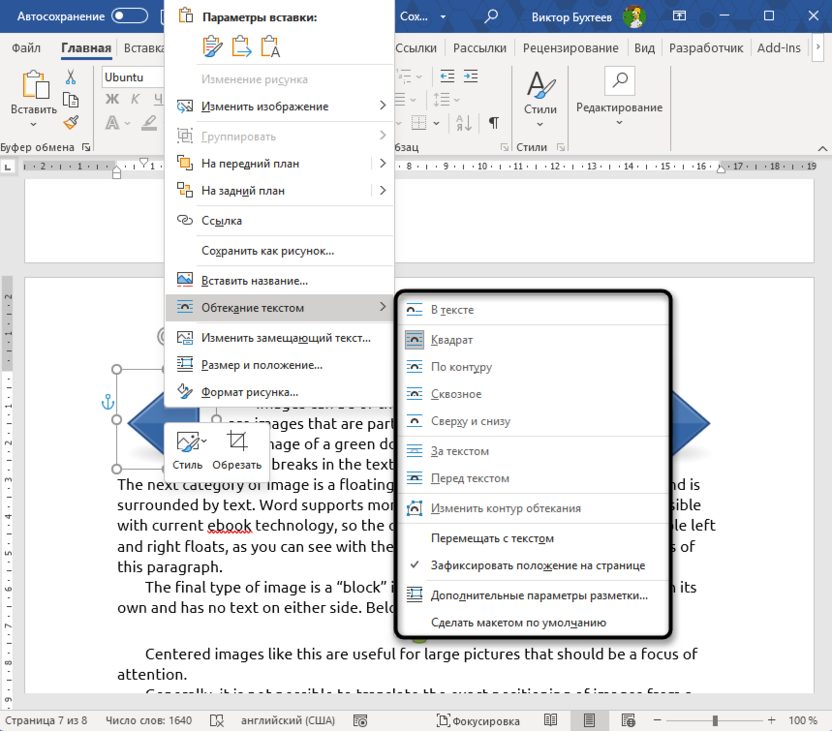Click the Cut scissors icon in the ribbon

coord(71,78)
